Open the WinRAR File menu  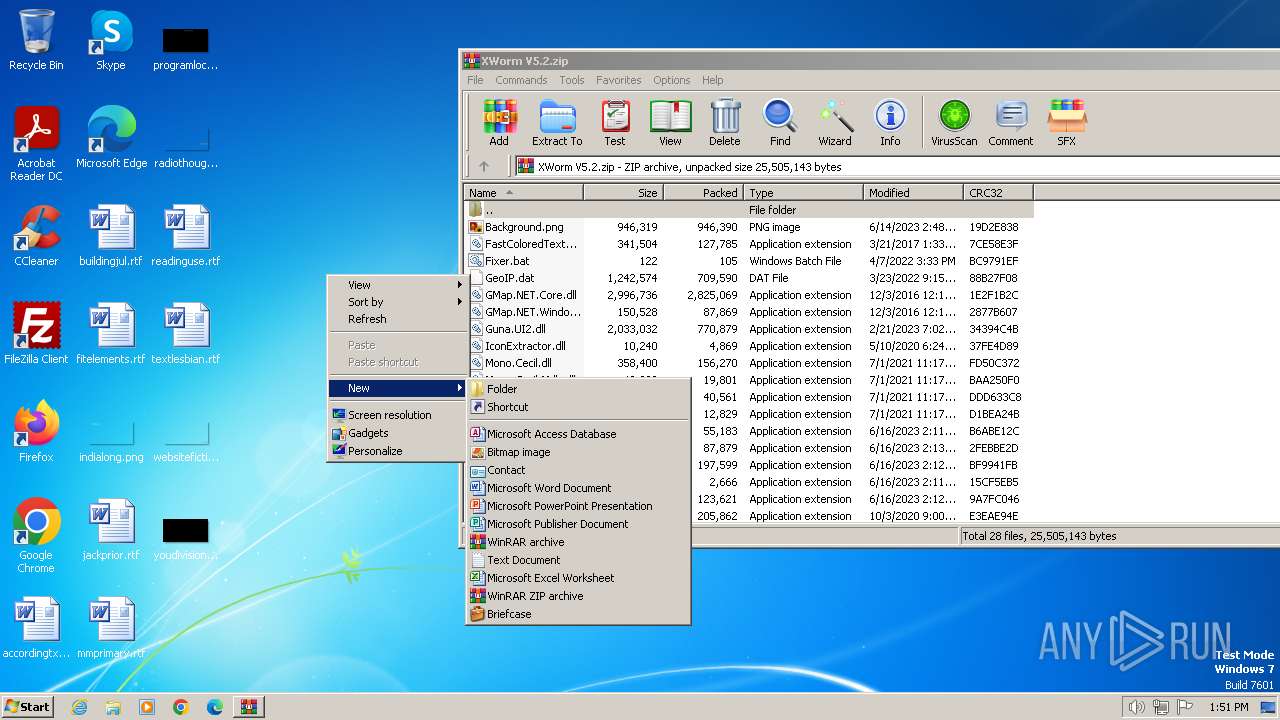coord(475,80)
